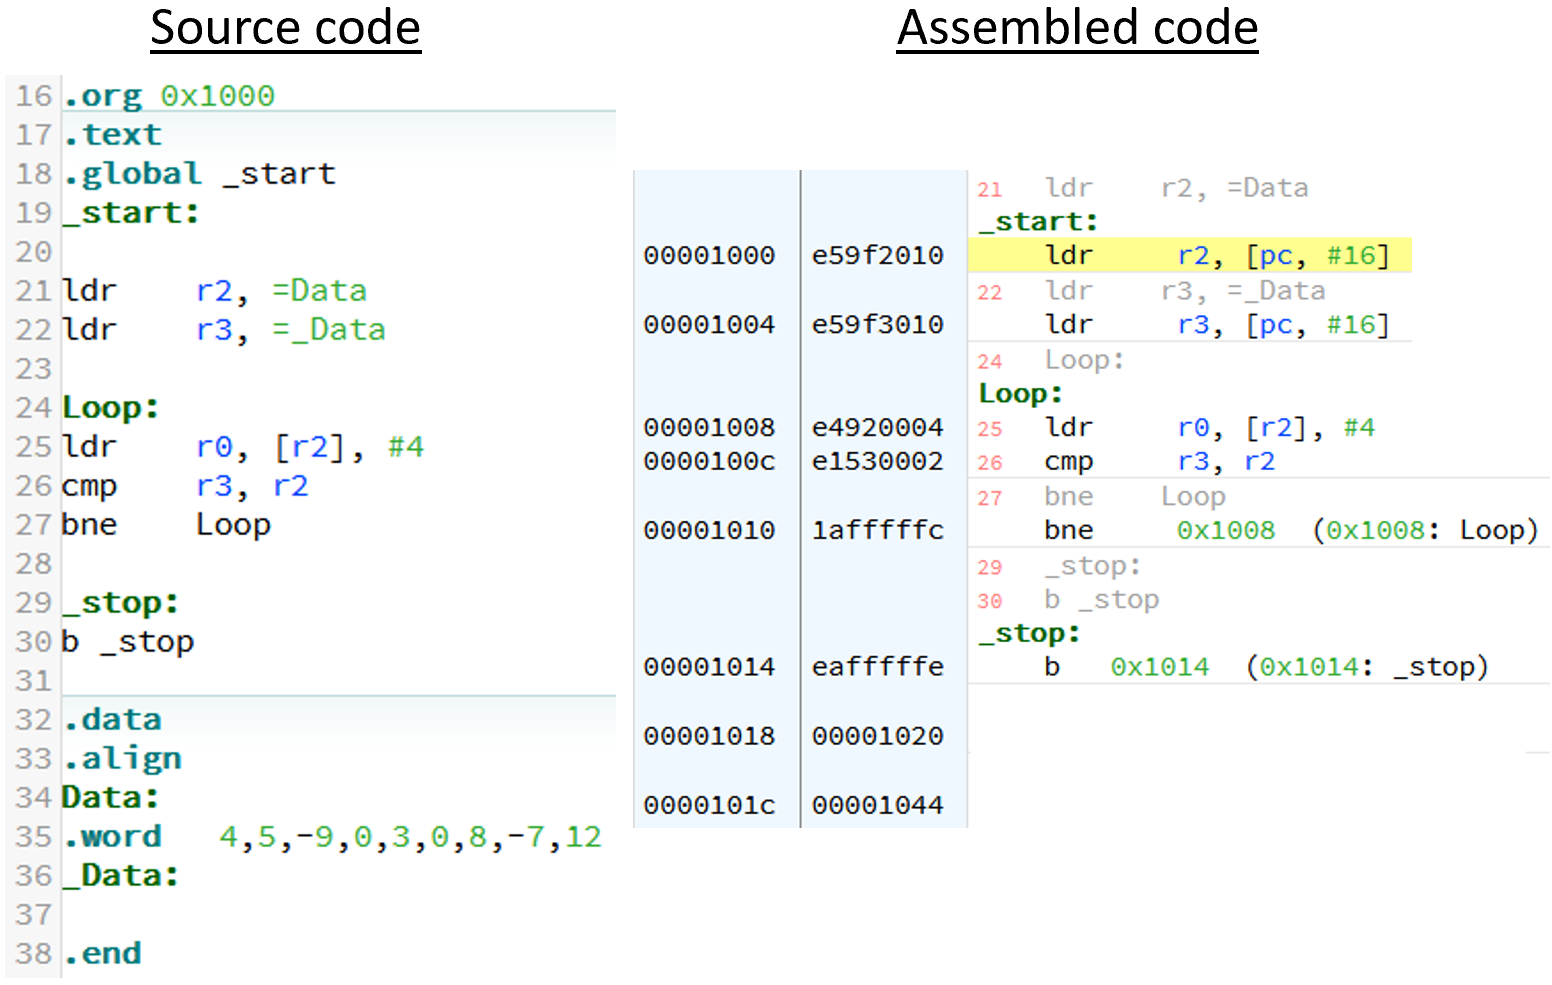Screen dimensions: 1552x985
Task: Select the .data directive on line 32
Action: click(112, 718)
